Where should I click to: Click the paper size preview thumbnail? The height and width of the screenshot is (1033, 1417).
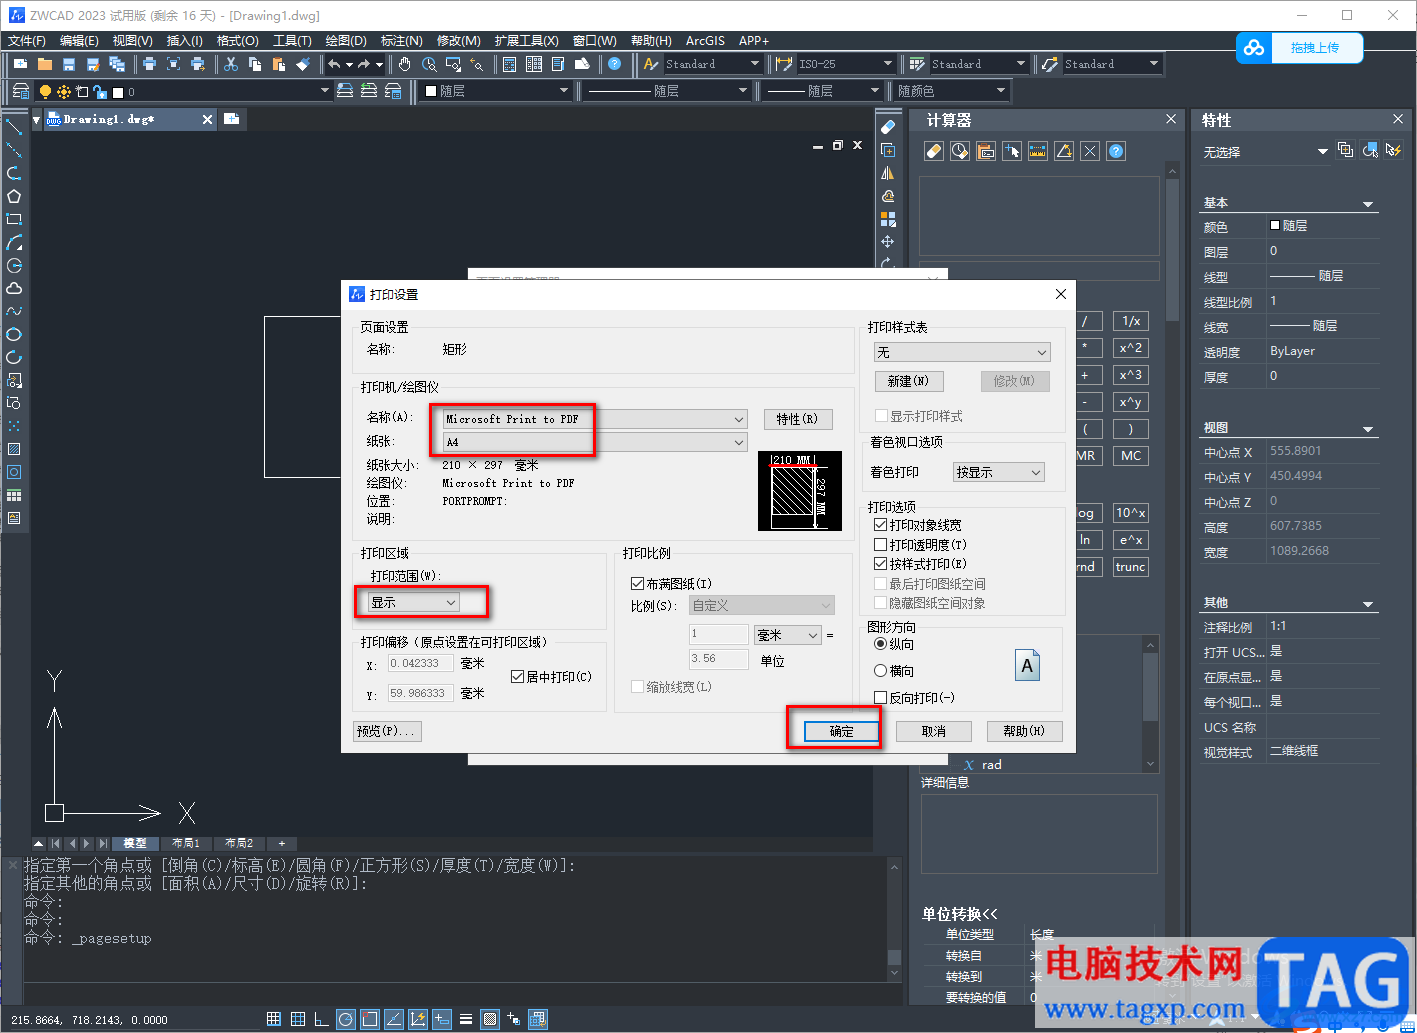(x=799, y=491)
